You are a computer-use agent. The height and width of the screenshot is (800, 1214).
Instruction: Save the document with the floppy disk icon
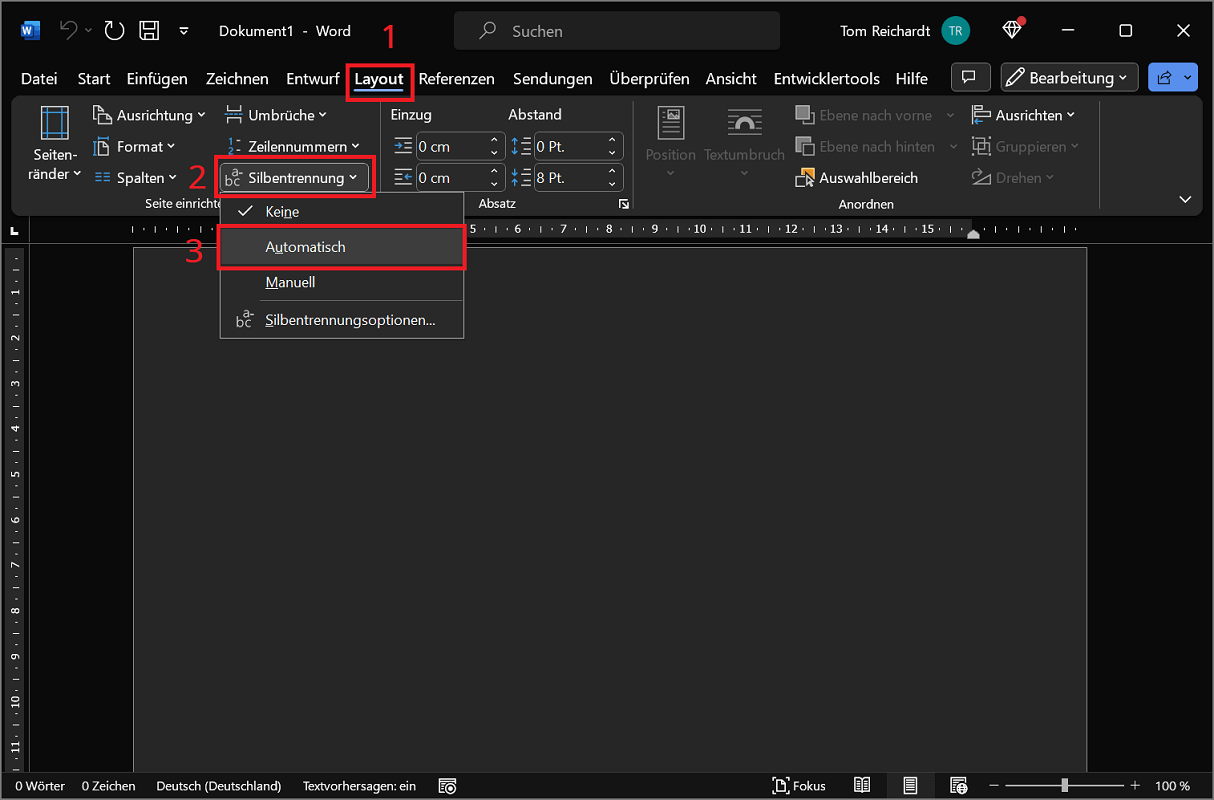(x=149, y=31)
